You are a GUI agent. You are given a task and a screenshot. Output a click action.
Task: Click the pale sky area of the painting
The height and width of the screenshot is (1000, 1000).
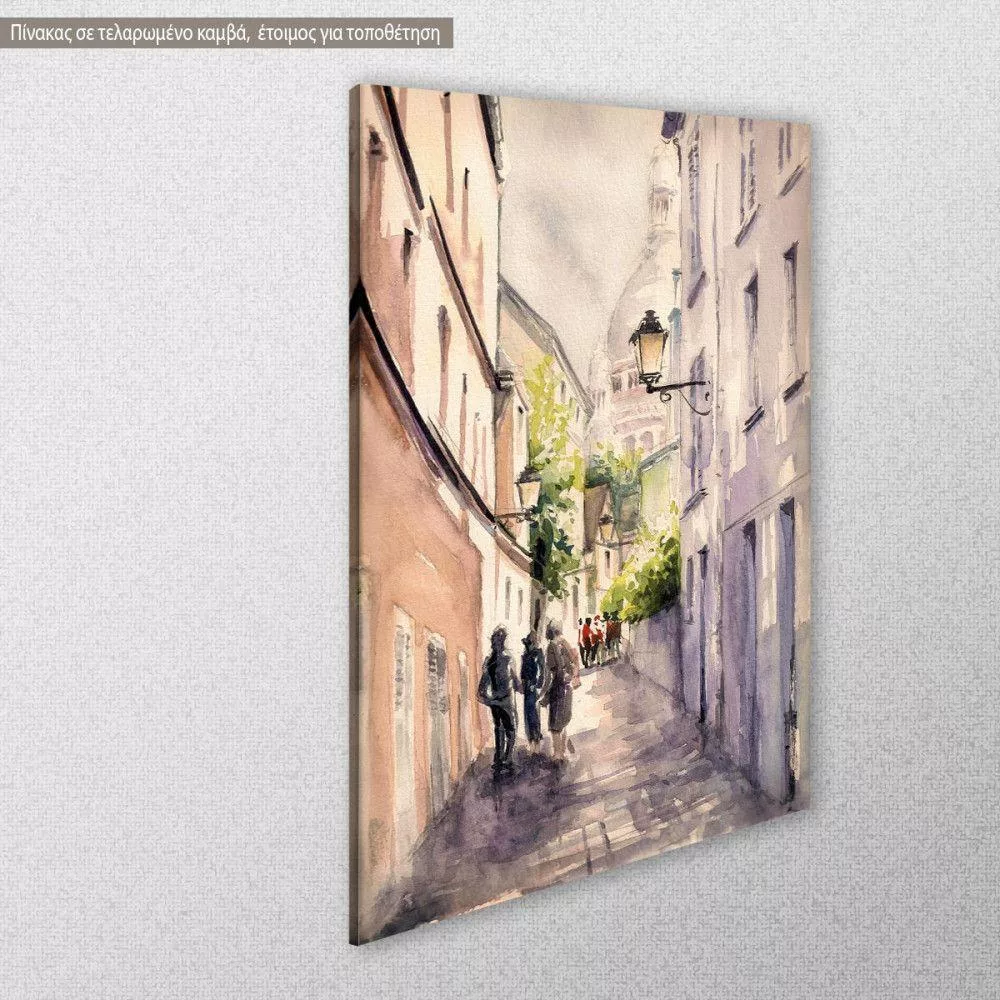coord(570,200)
